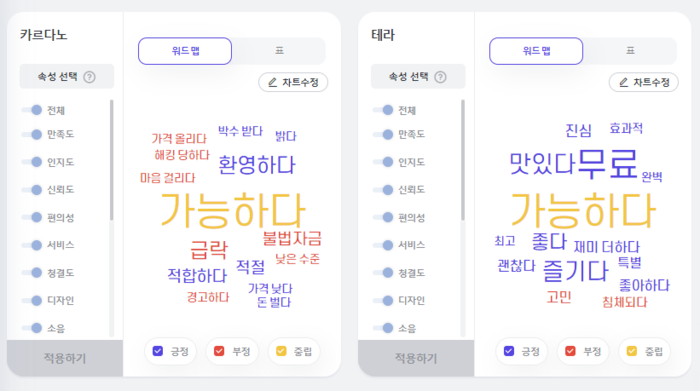Toggle the 전체 switch in 카르다노 panel
Viewport: 700px width, 391px height.
(32, 110)
